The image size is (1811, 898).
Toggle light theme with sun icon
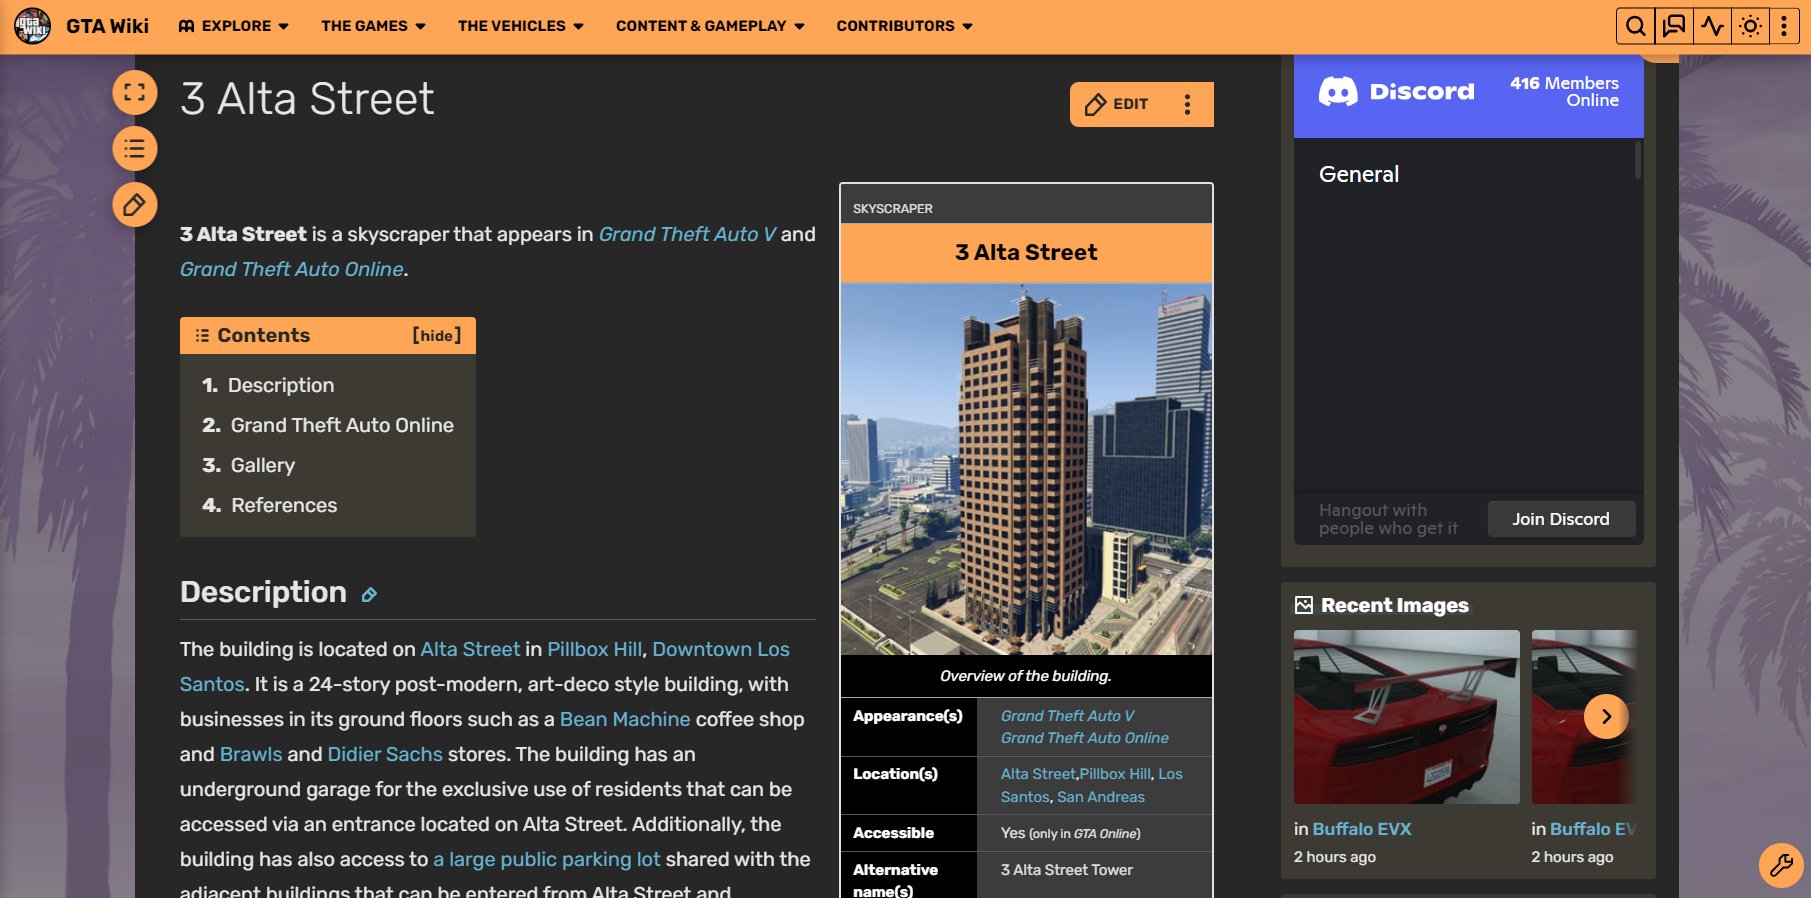click(x=1750, y=26)
